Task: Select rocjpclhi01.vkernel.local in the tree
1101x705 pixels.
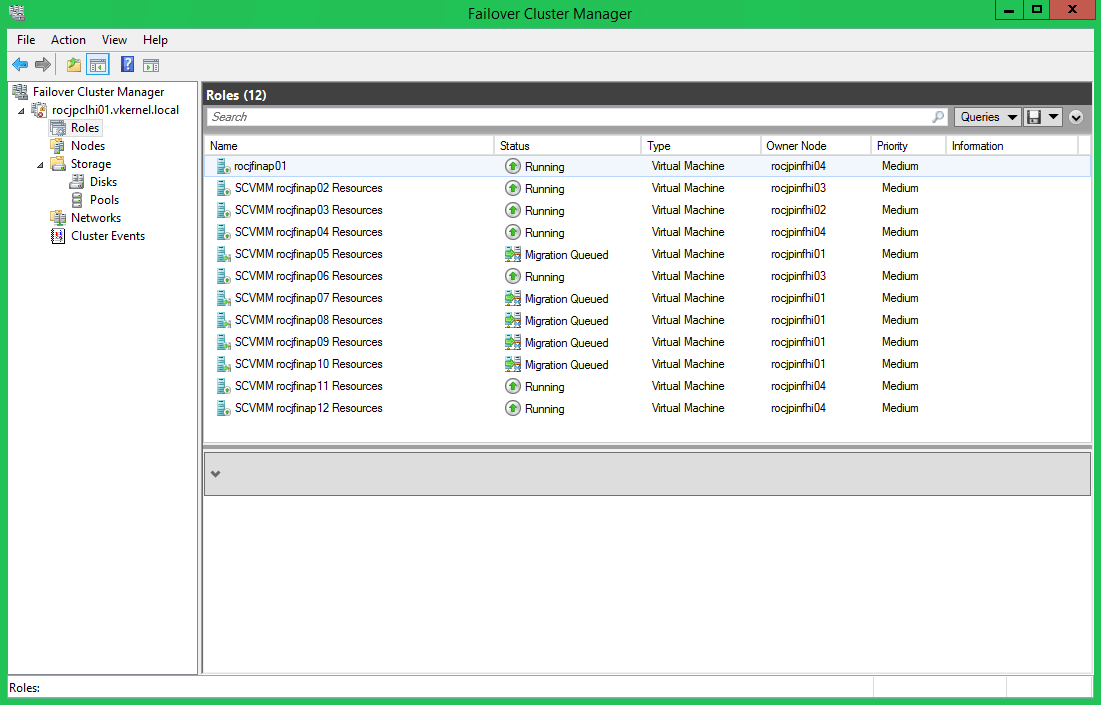Action: click(x=115, y=110)
